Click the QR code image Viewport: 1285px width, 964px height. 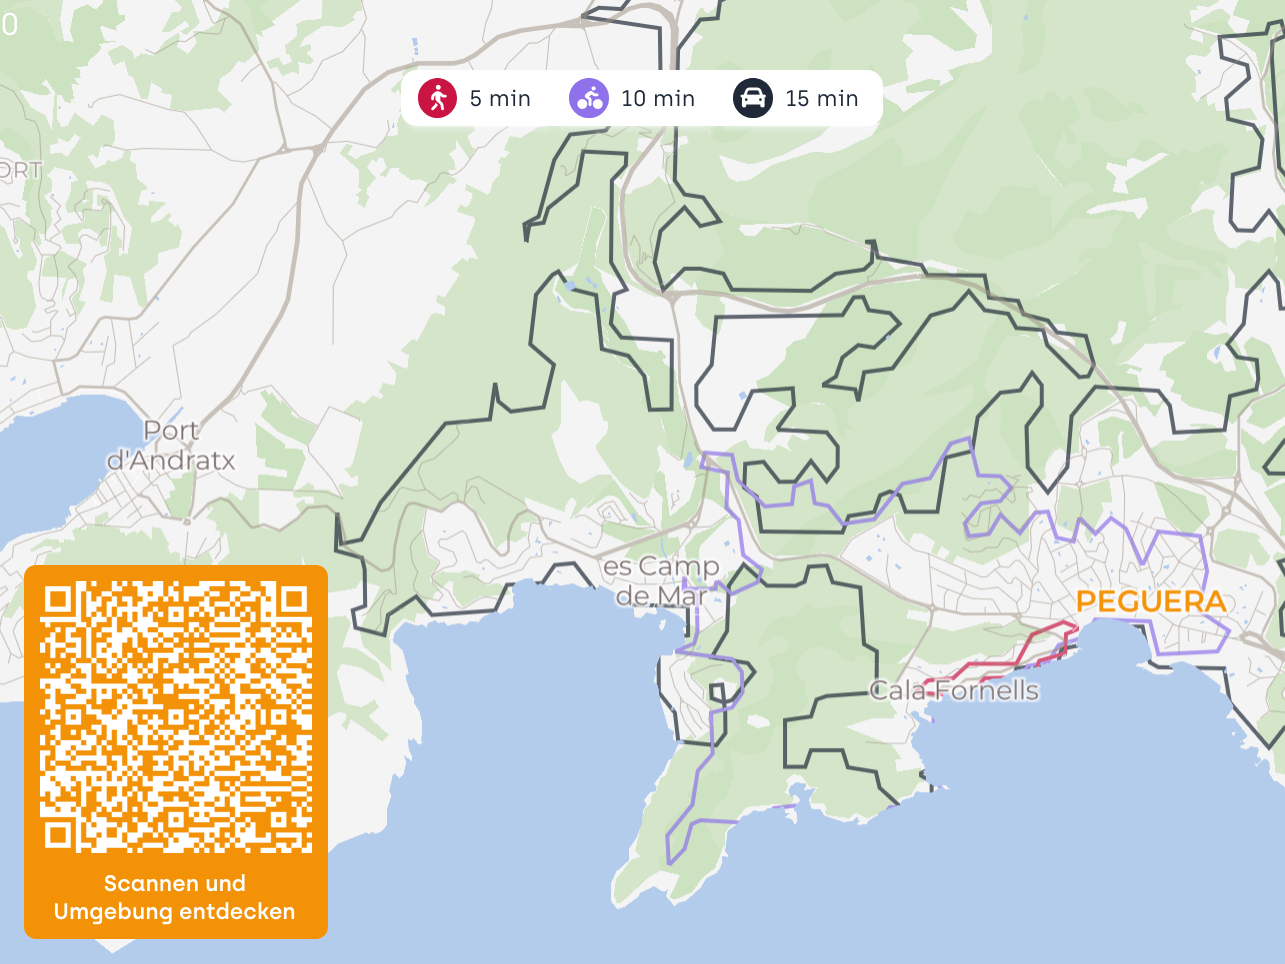tap(176, 716)
